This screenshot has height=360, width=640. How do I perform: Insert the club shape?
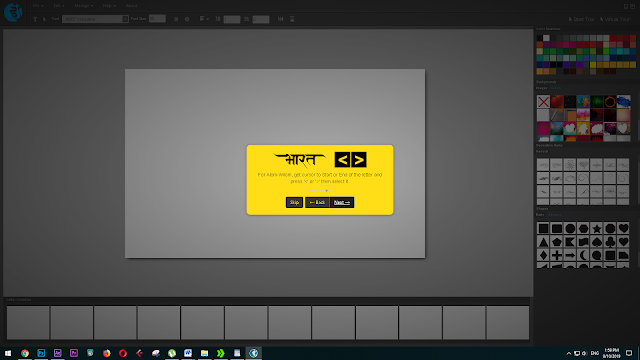click(610, 242)
